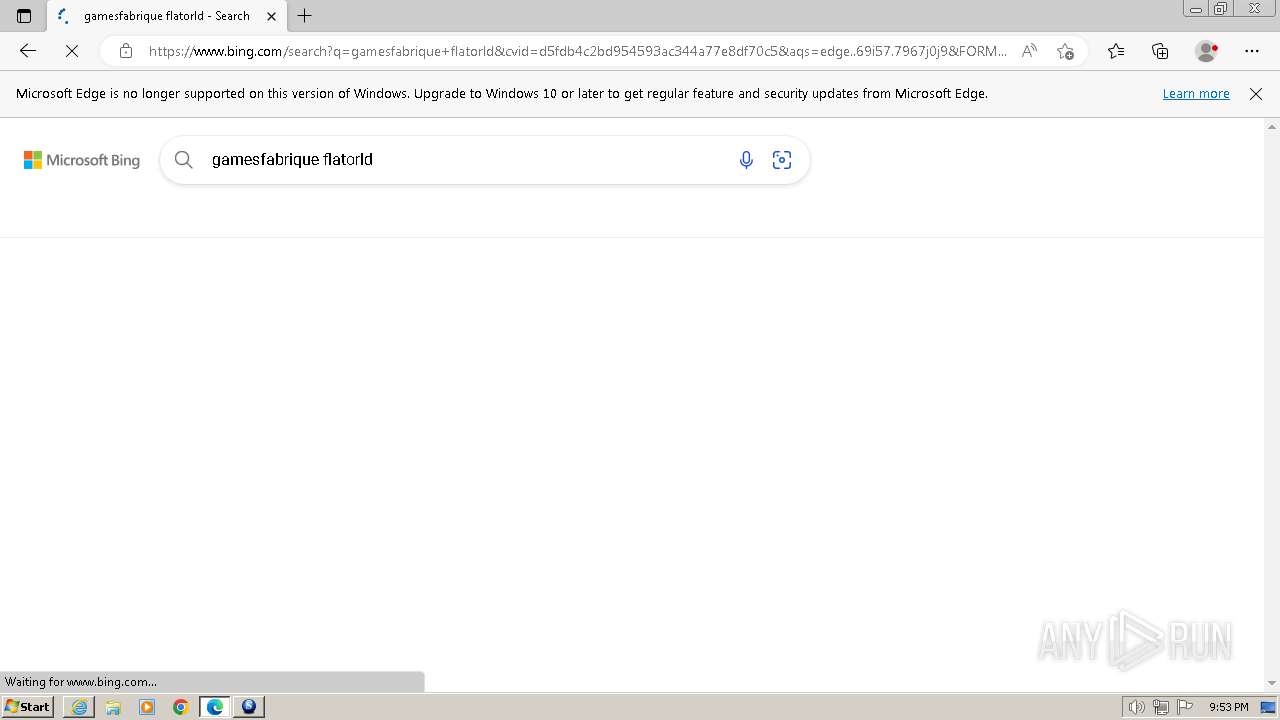
Task: Open Action Center flag icon
Action: pos(1185,707)
